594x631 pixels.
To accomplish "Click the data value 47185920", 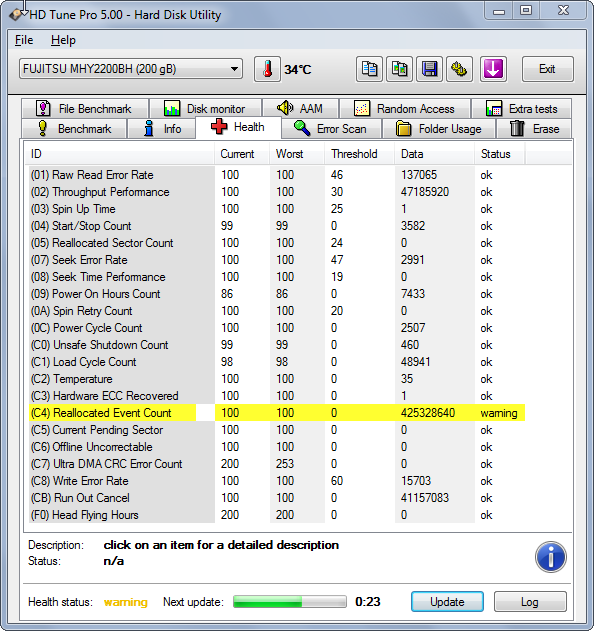I will click(x=425, y=192).
